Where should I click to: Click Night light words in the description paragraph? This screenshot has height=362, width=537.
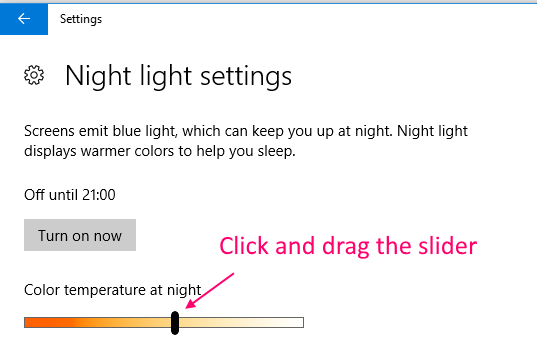[x=432, y=131]
